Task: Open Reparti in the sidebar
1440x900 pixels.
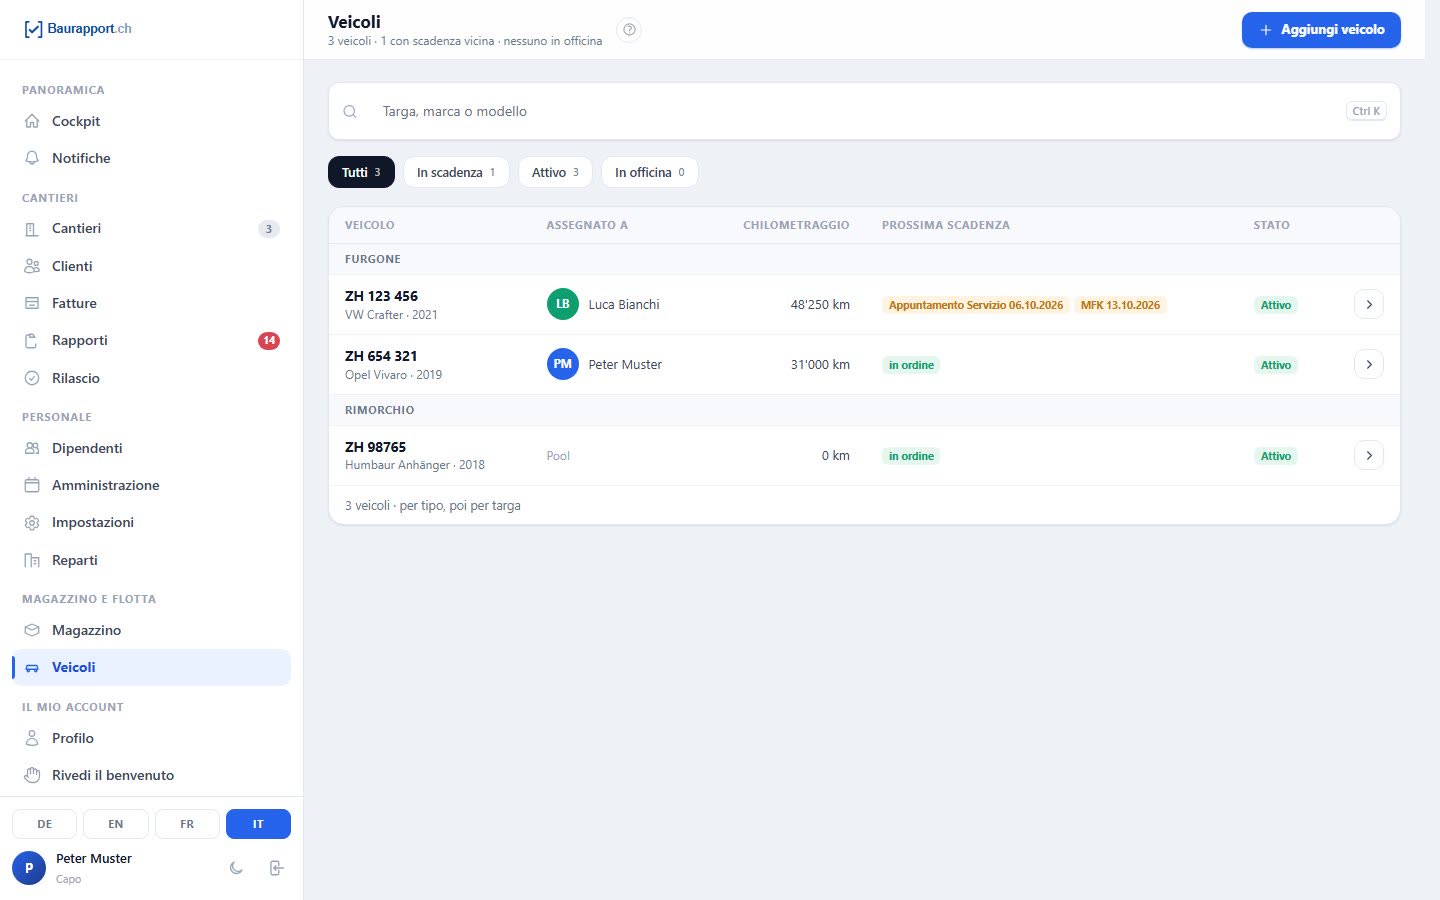Action: [151, 560]
